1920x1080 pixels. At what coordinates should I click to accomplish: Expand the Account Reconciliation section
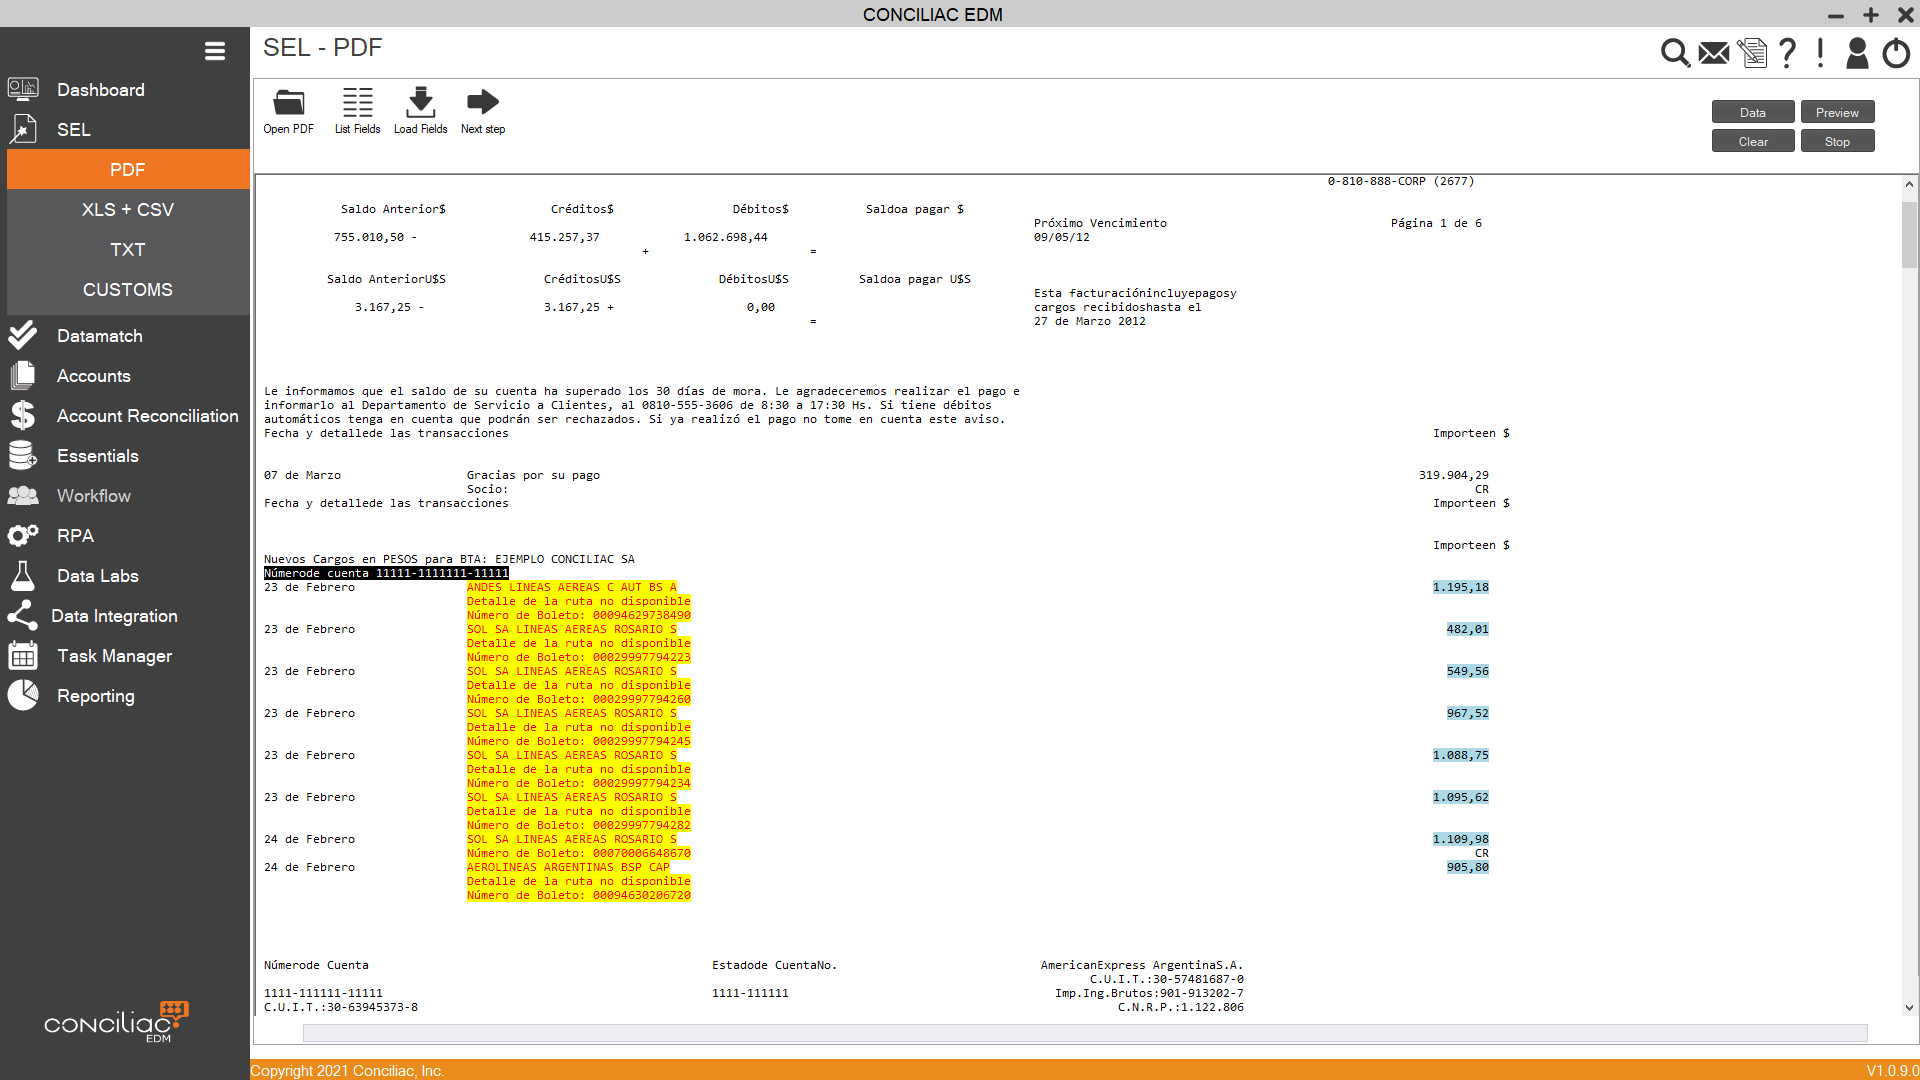[x=147, y=416]
